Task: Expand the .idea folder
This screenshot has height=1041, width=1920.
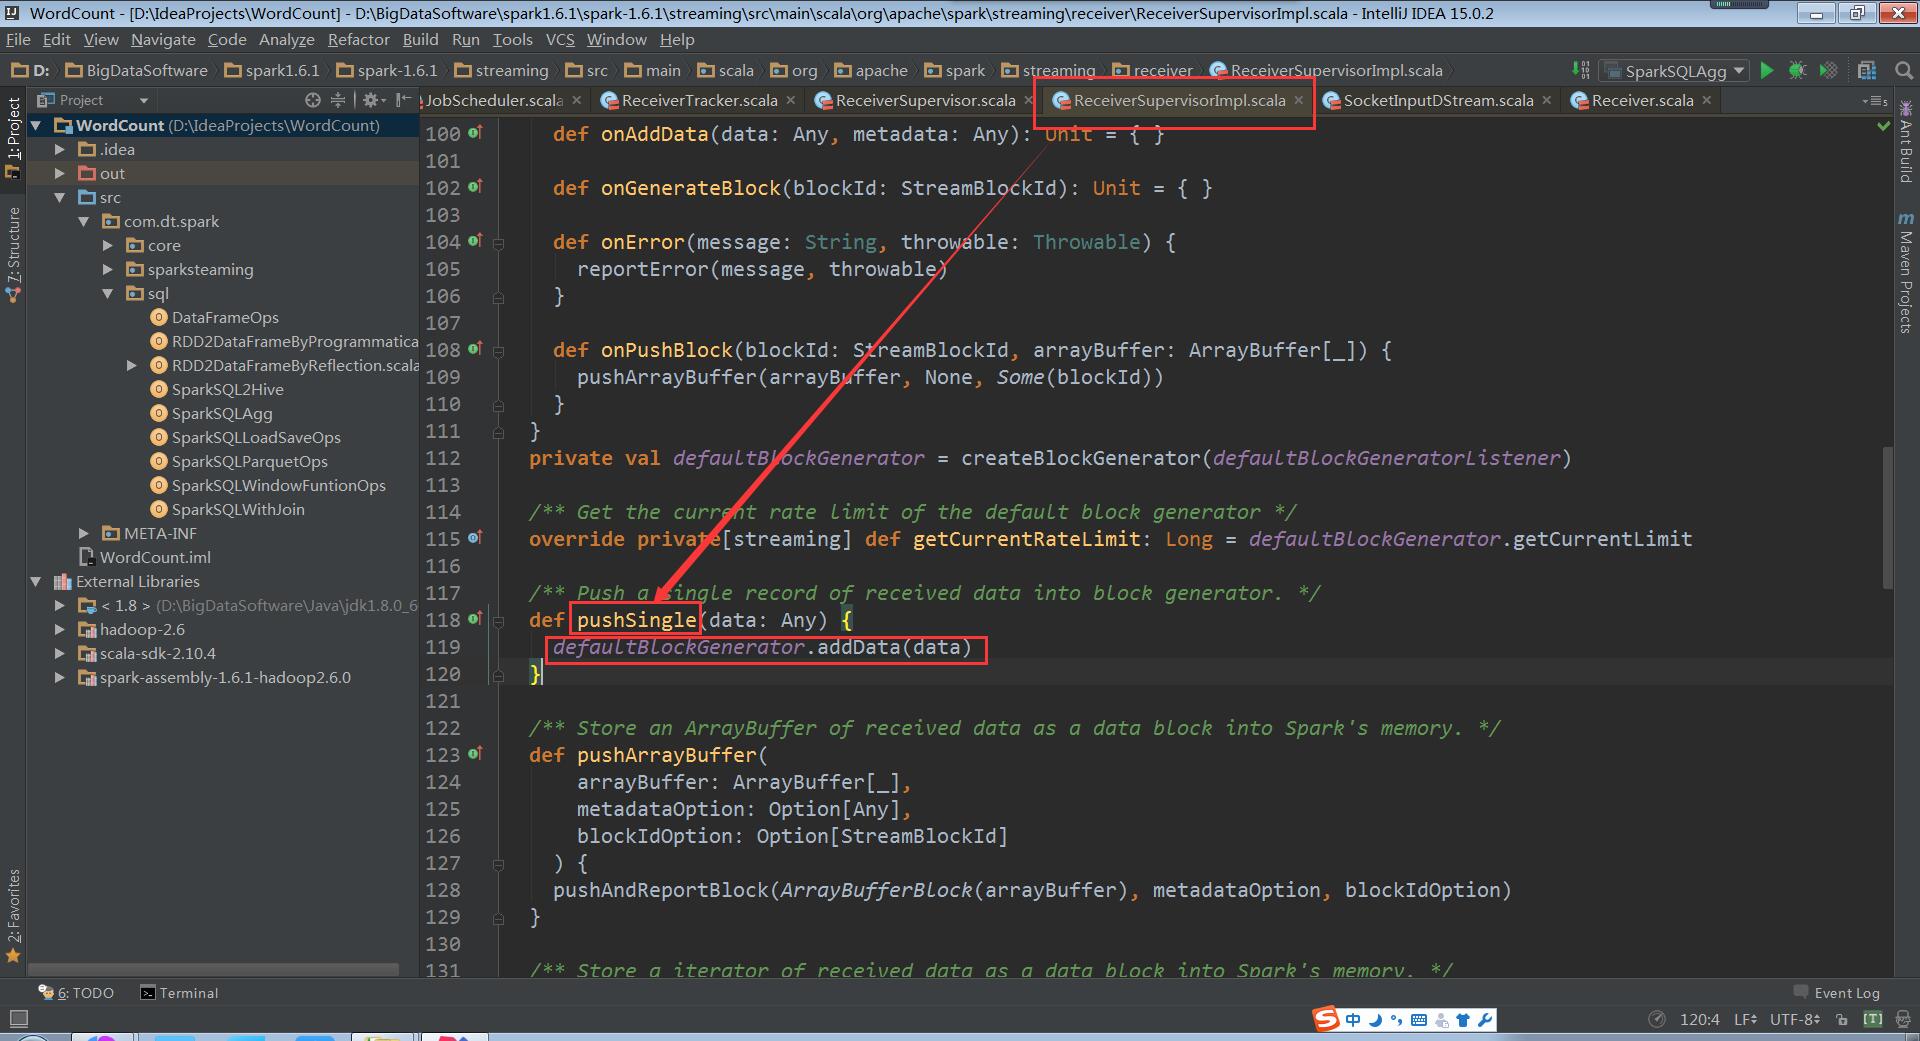Action: [60, 149]
